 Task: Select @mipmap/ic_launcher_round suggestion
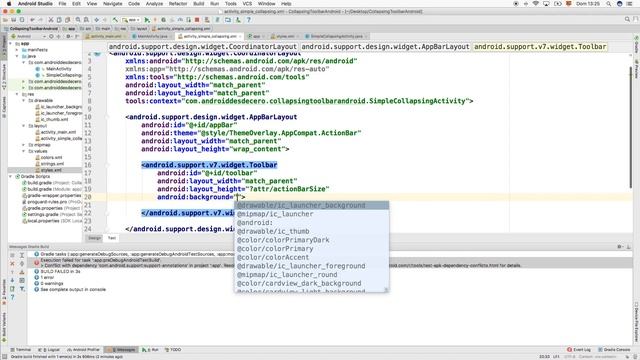tap(311, 275)
